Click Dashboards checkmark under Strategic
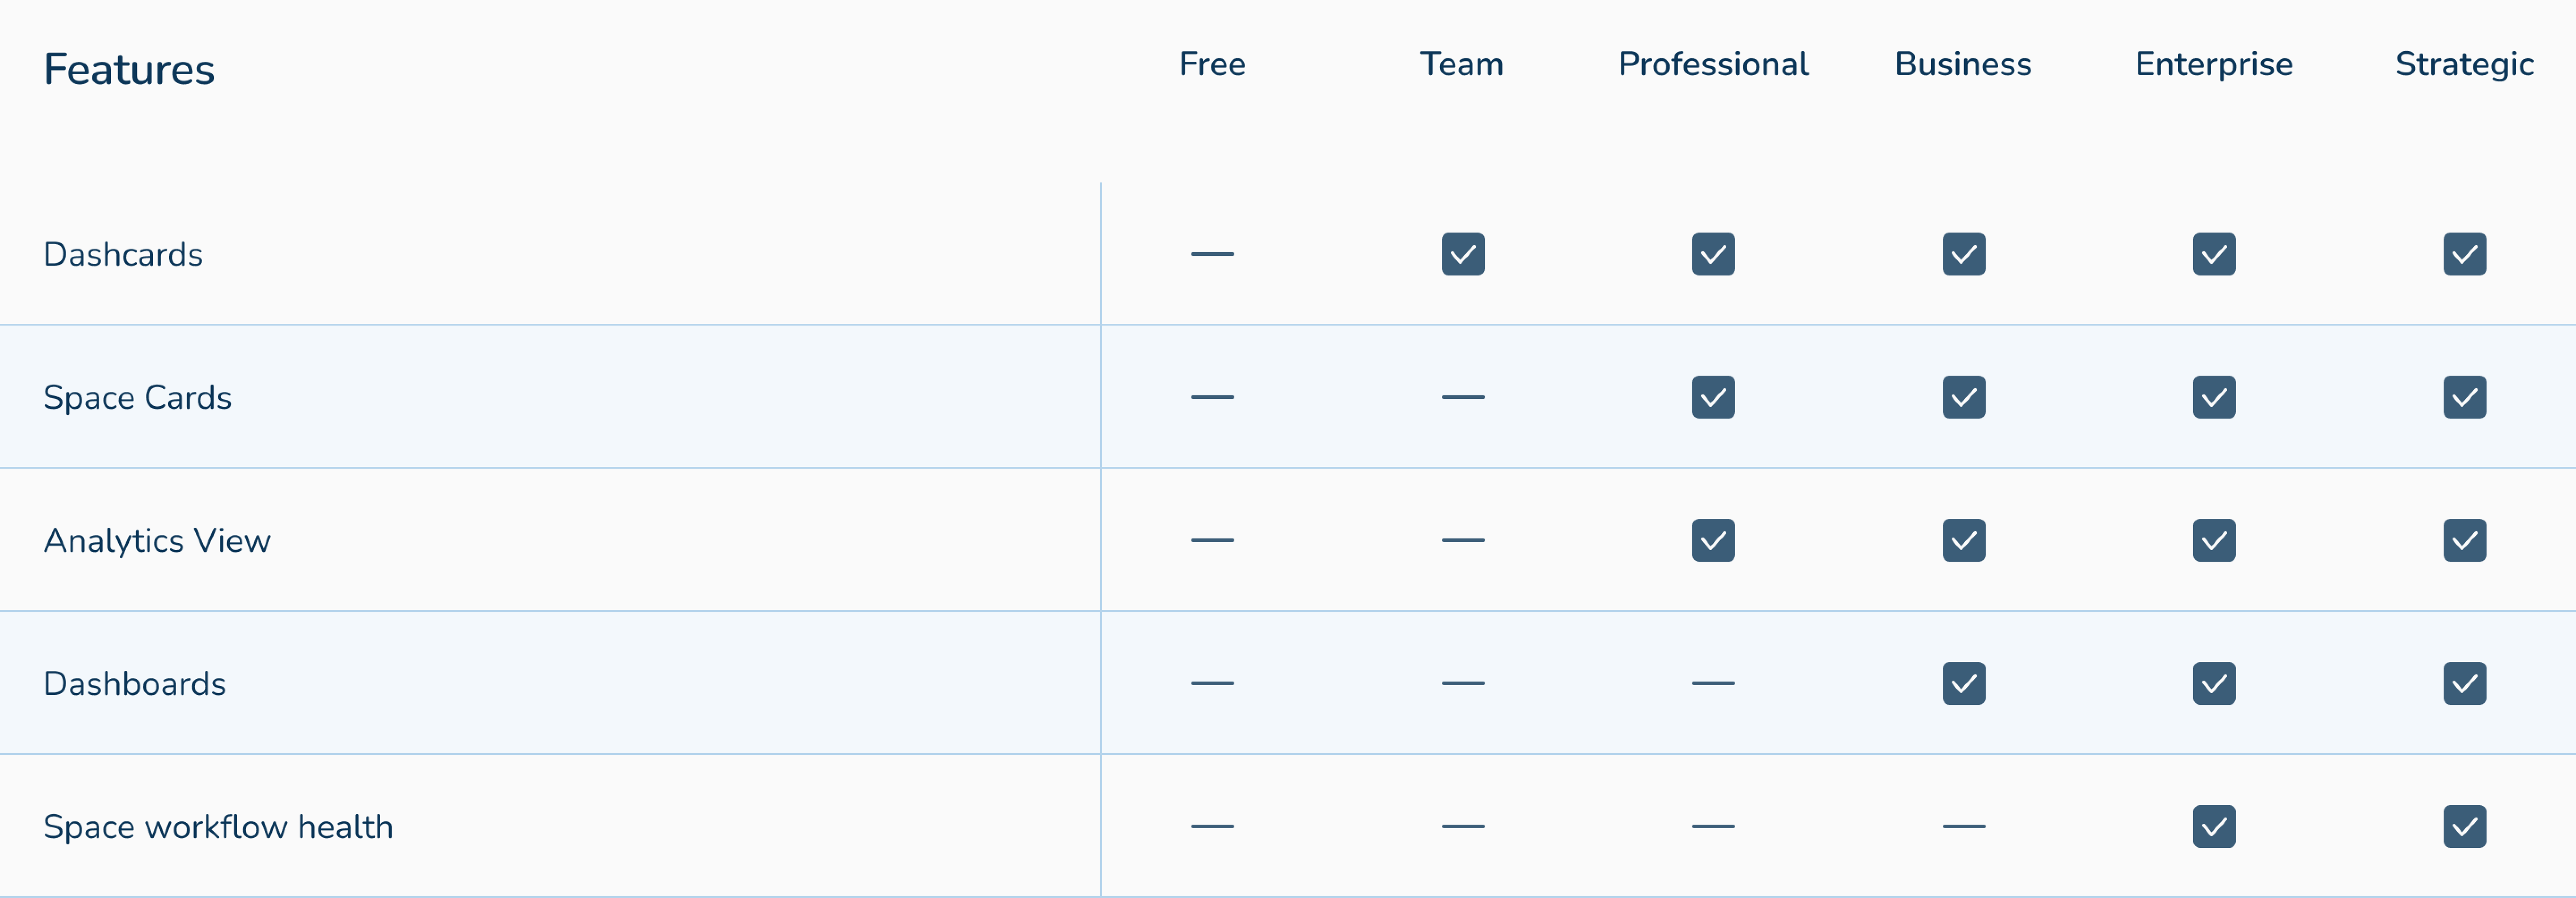The height and width of the screenshot is (898, 2576). coord(2464,683)
